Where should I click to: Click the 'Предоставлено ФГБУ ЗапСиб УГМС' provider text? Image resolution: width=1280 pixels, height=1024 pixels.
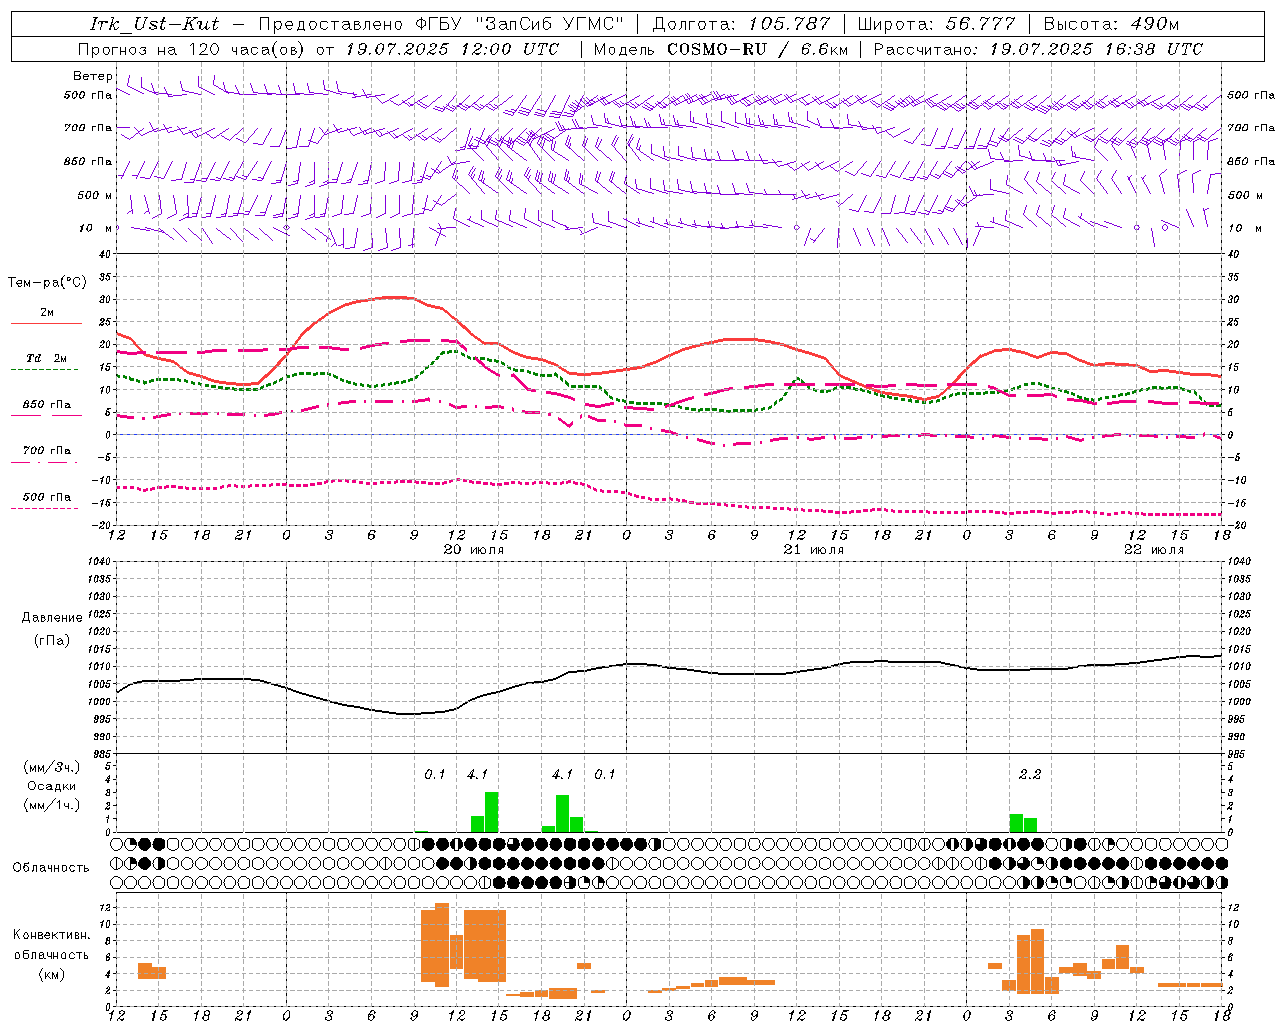(441, 24)
